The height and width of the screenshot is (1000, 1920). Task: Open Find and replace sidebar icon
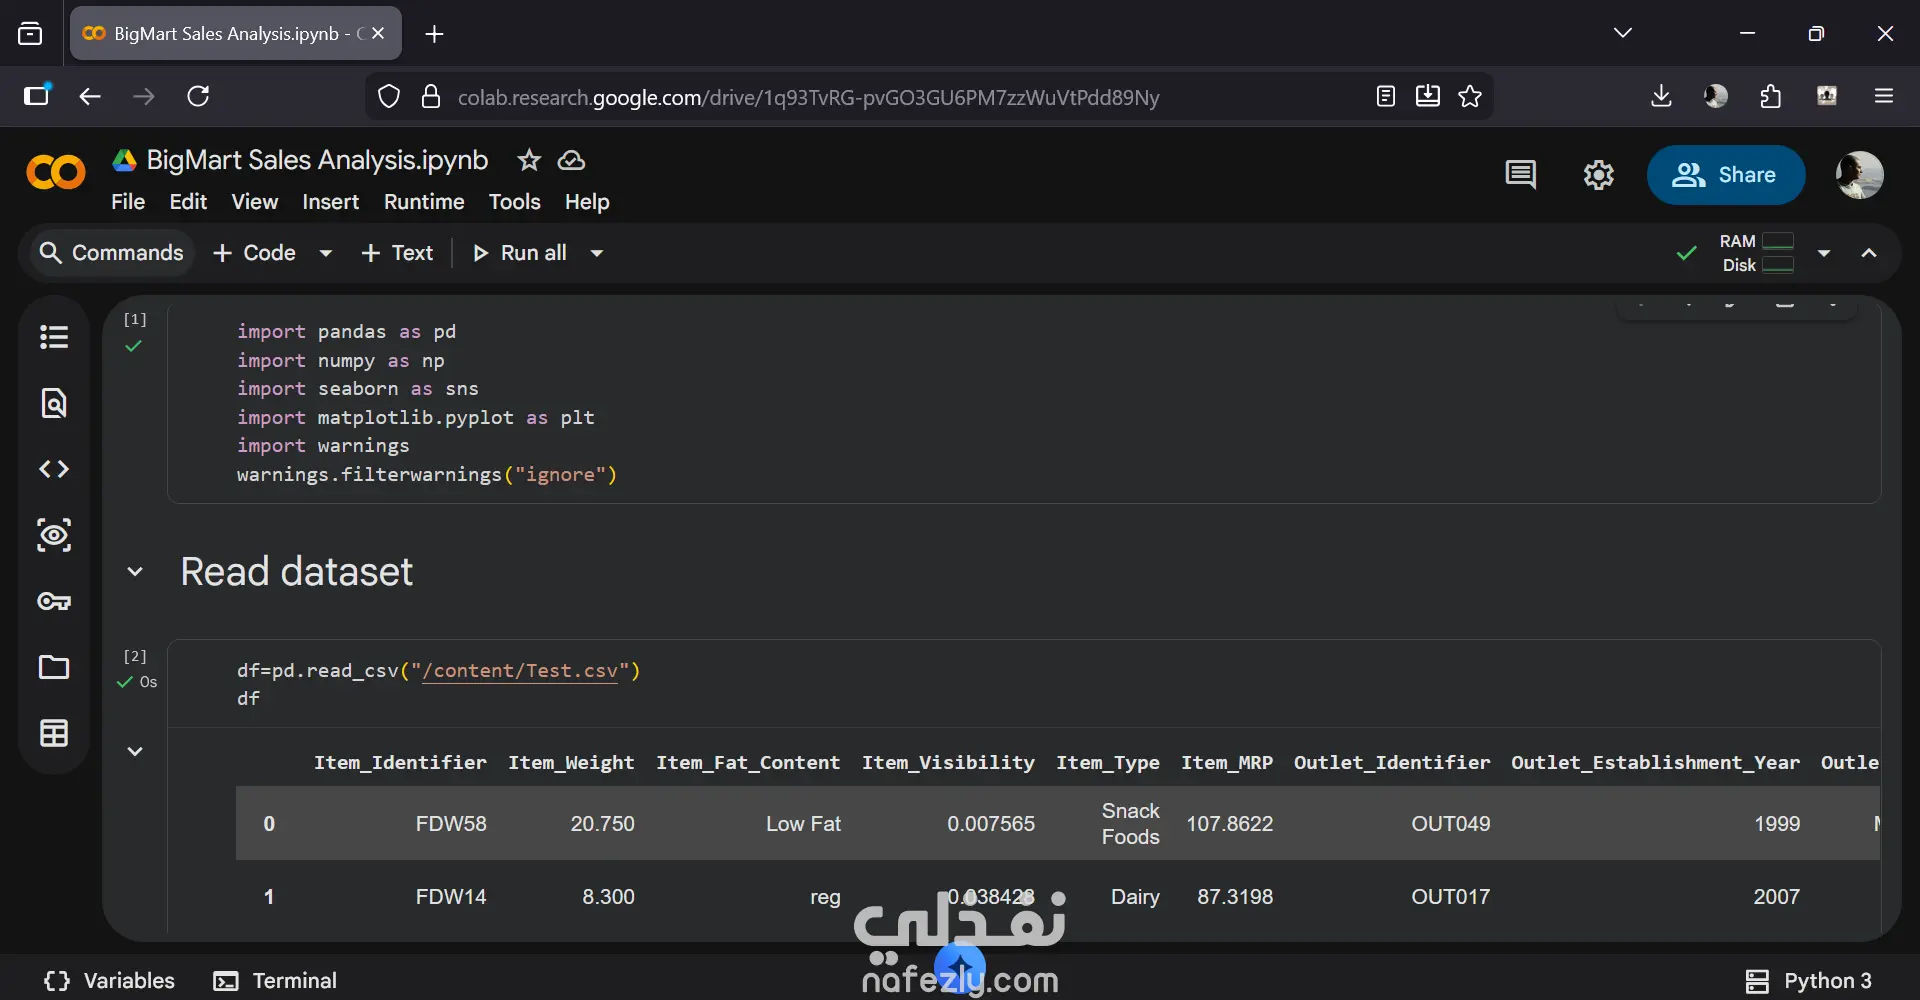[54, 403]
